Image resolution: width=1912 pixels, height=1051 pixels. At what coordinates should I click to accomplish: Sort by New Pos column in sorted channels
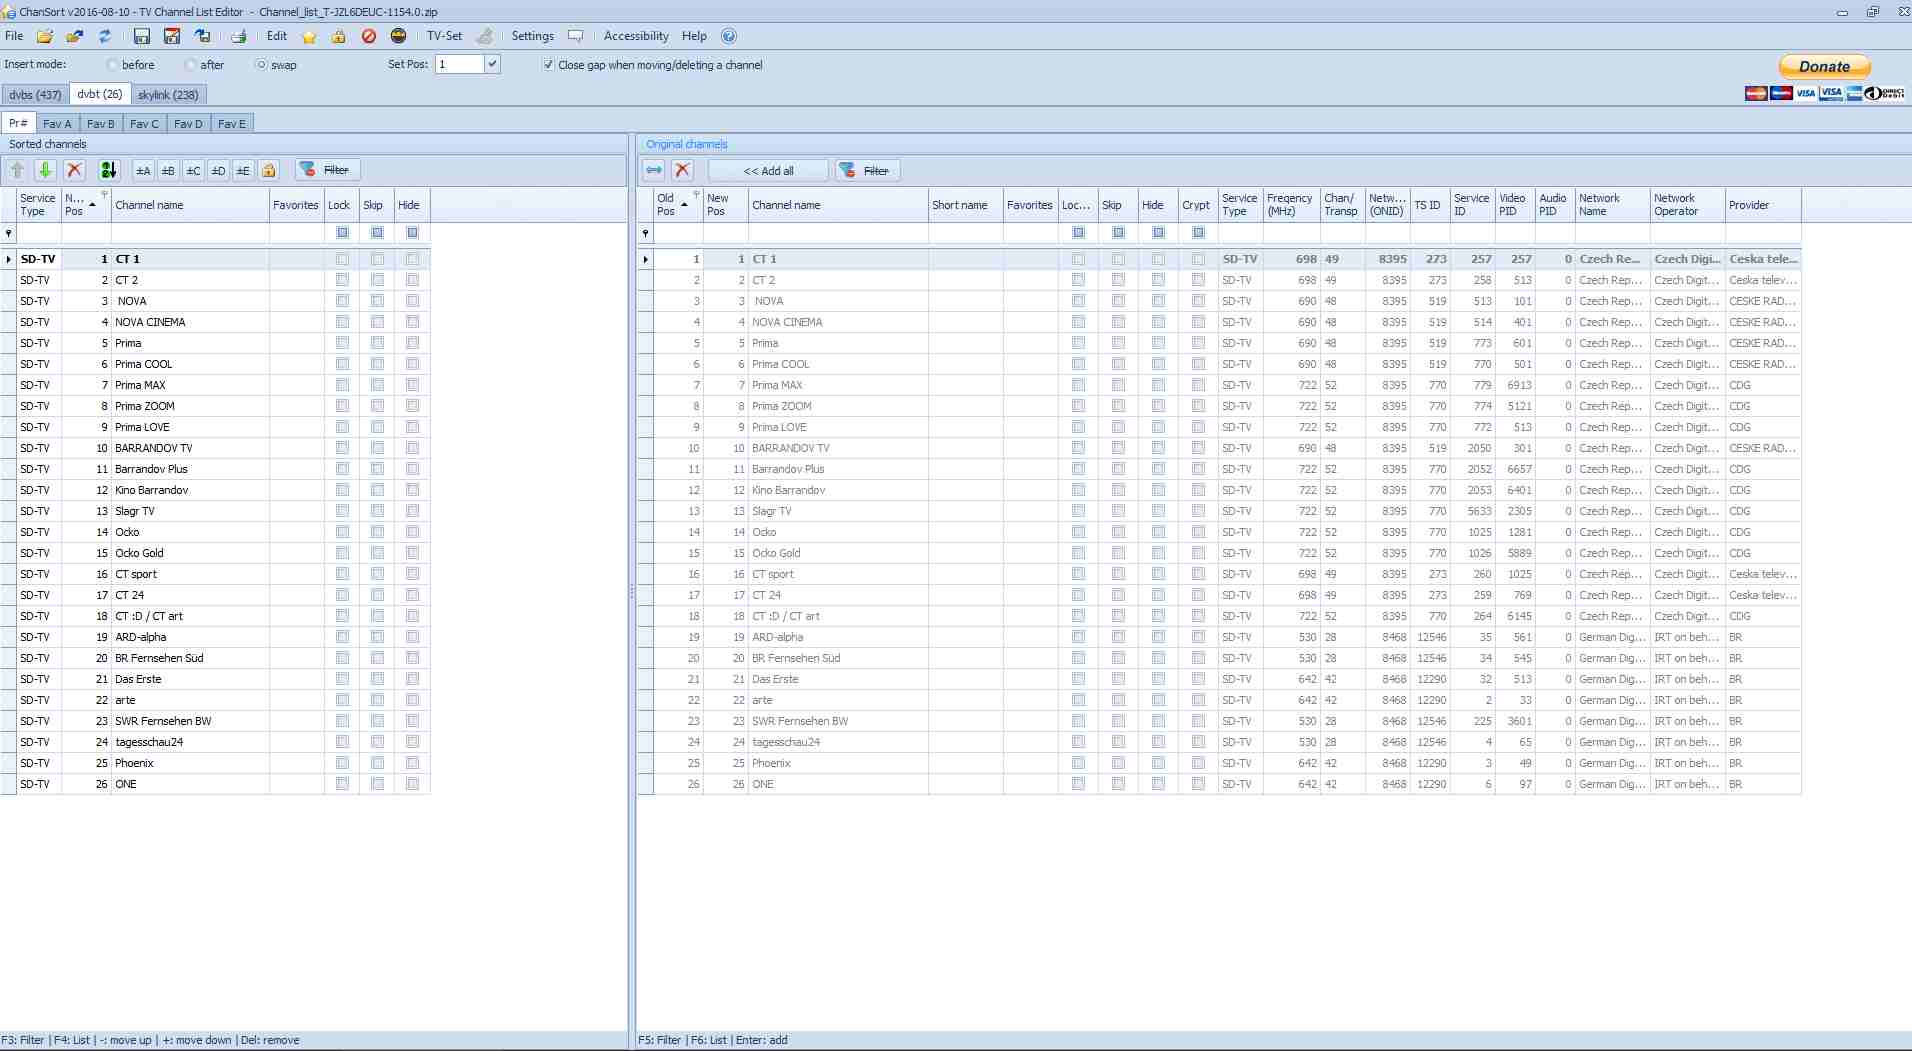(x=86, y=205)
